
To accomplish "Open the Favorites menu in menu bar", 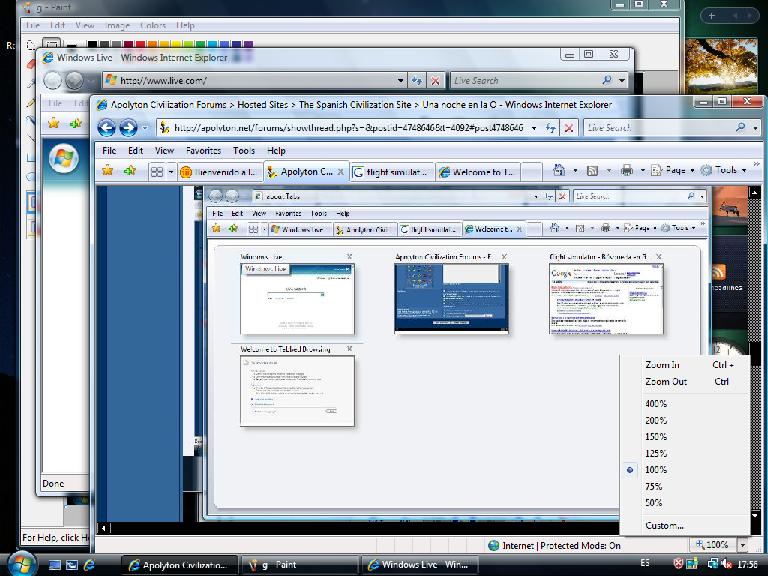I will (203, 151).
